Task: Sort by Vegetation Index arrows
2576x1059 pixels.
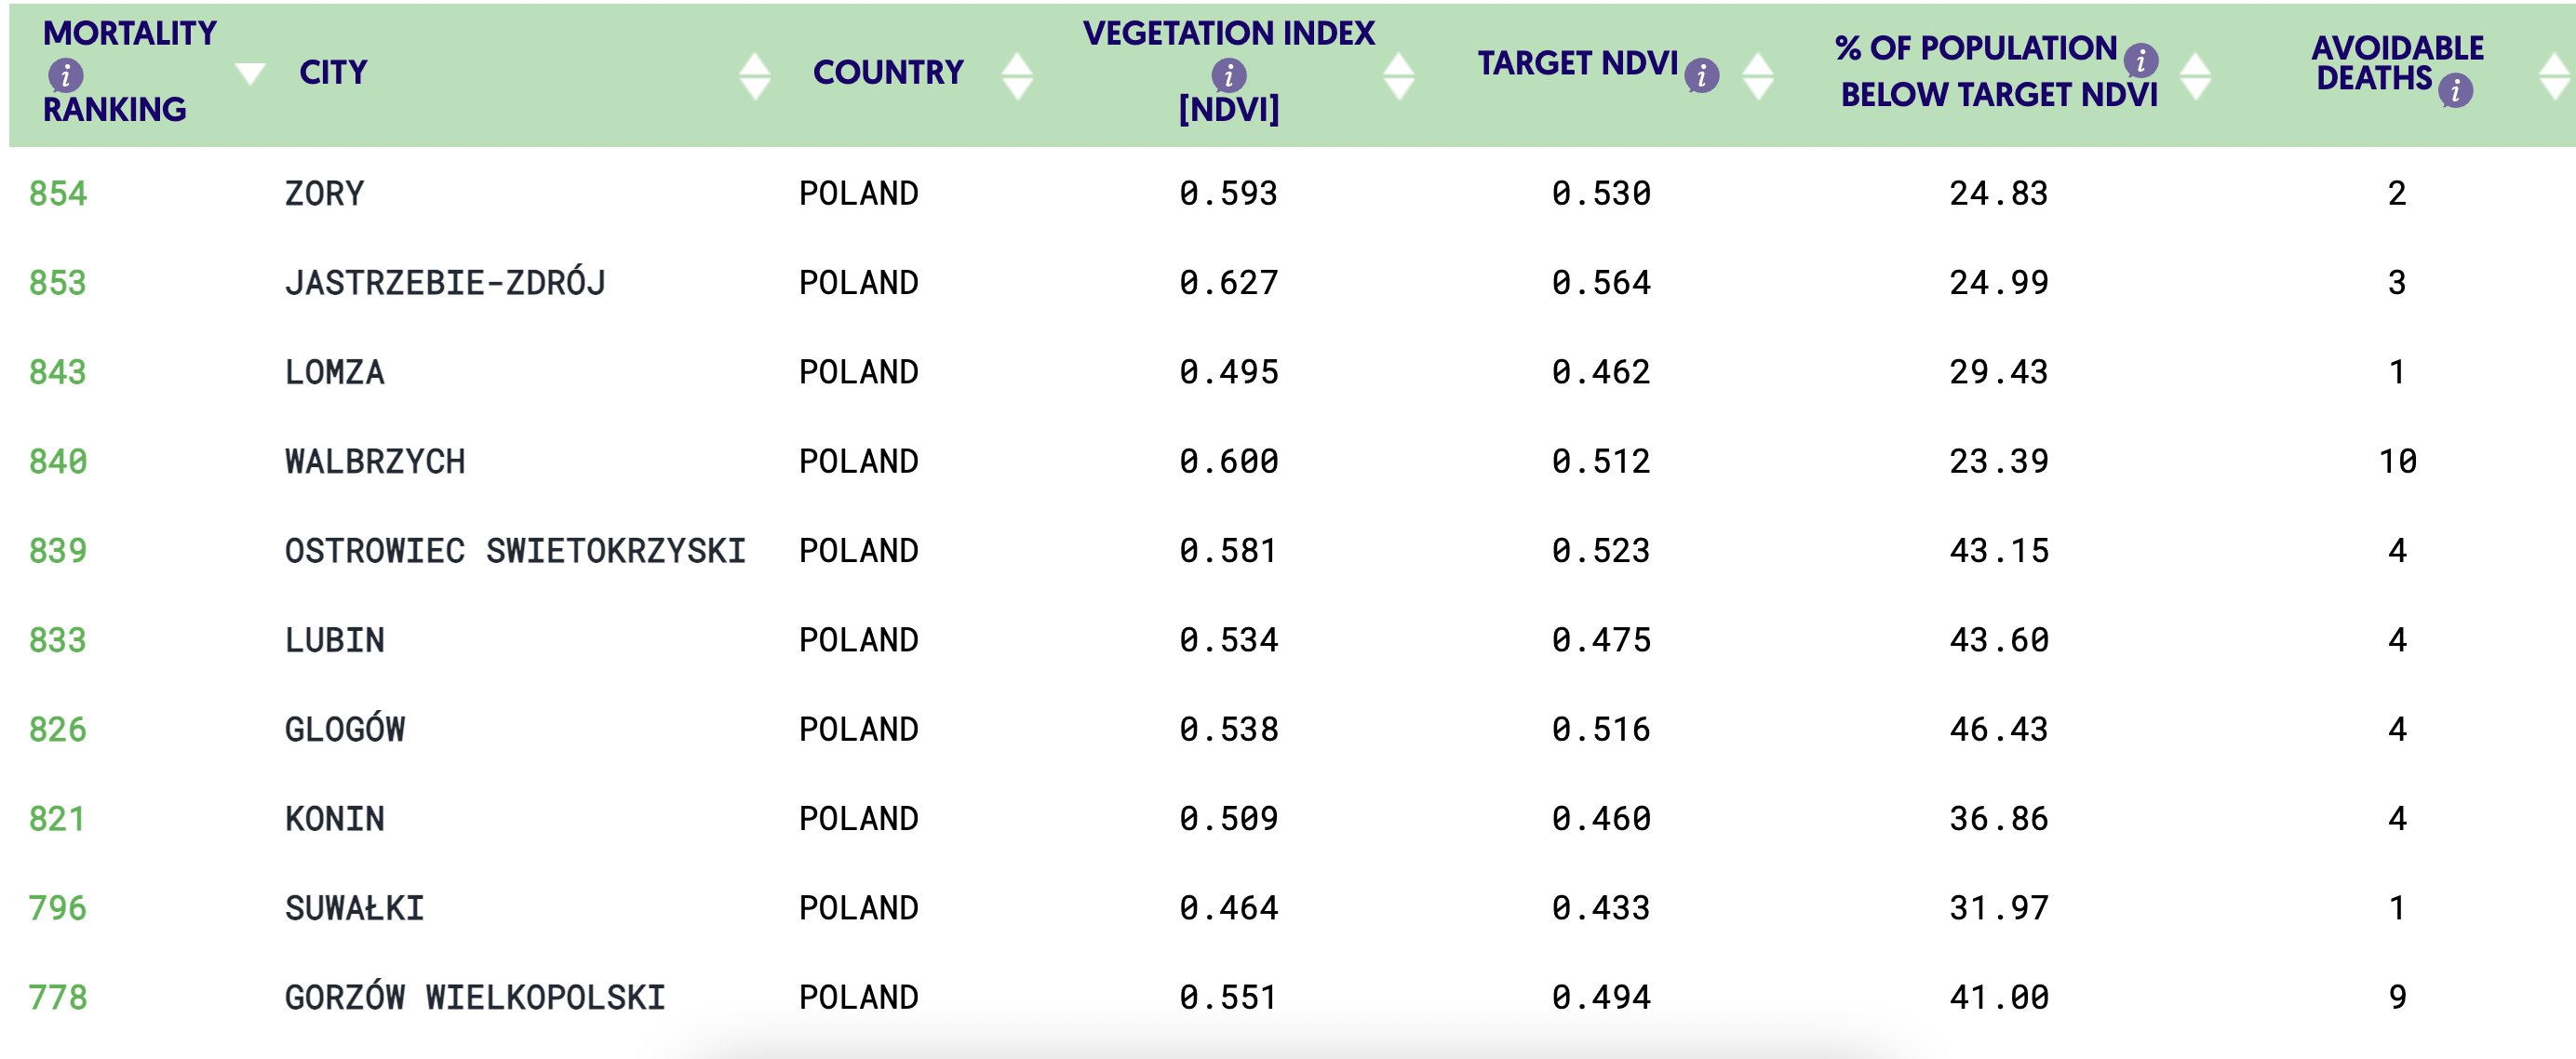Action: 1398,75
